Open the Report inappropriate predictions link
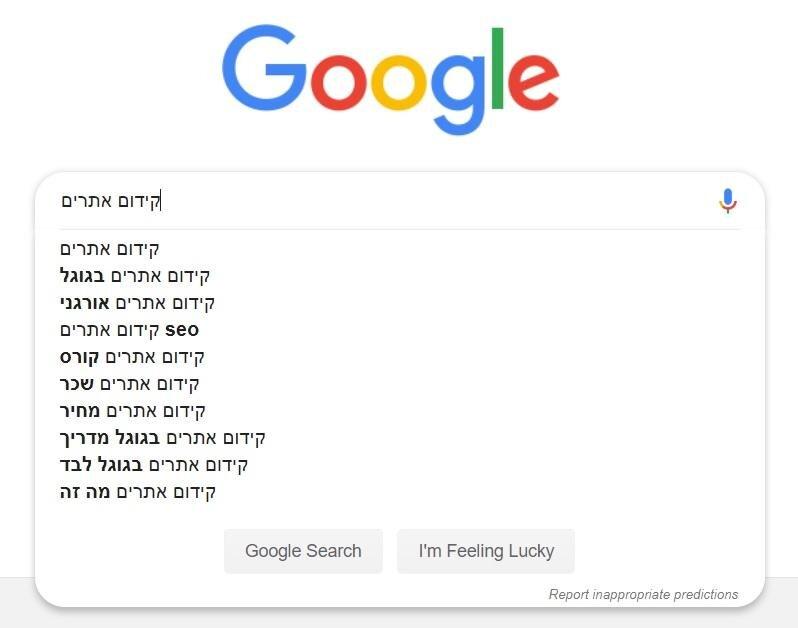This screenshot has width=798, height=628. [x=643, y=594]
